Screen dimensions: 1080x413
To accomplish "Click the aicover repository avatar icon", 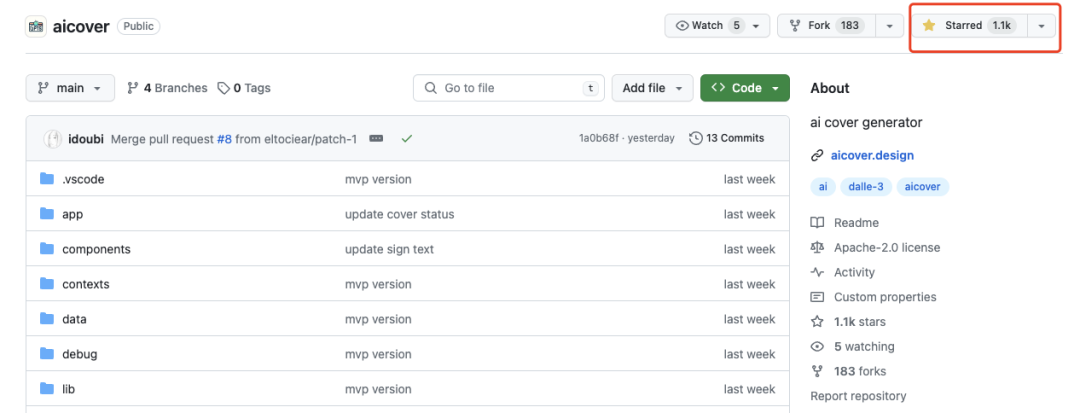I will (x=36, y=26).
